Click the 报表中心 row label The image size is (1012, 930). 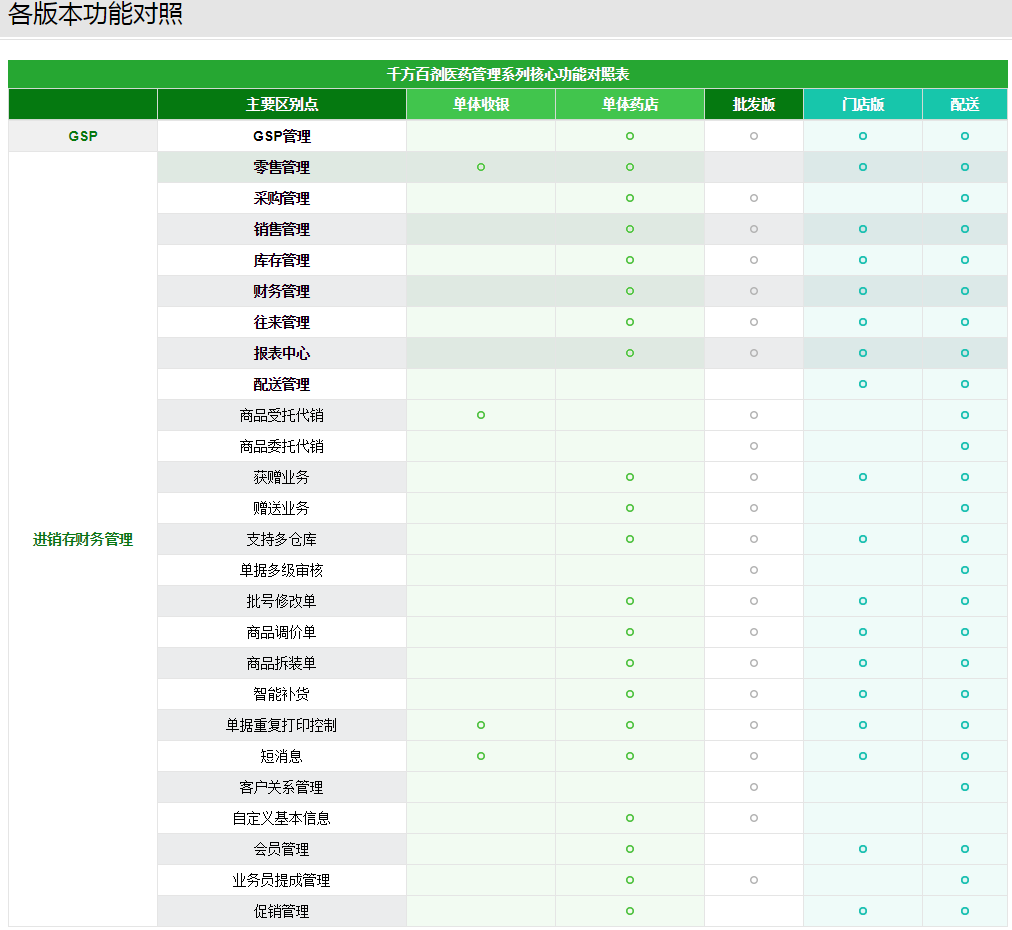point(281,353)
